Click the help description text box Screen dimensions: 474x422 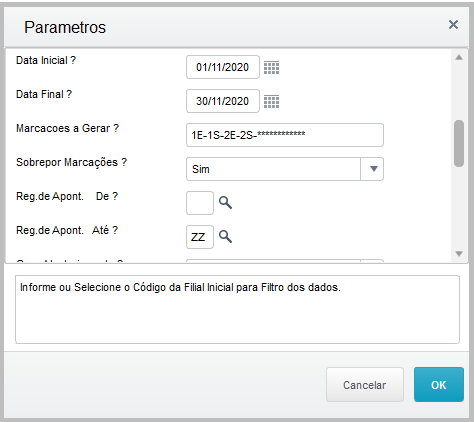[237, 309]
